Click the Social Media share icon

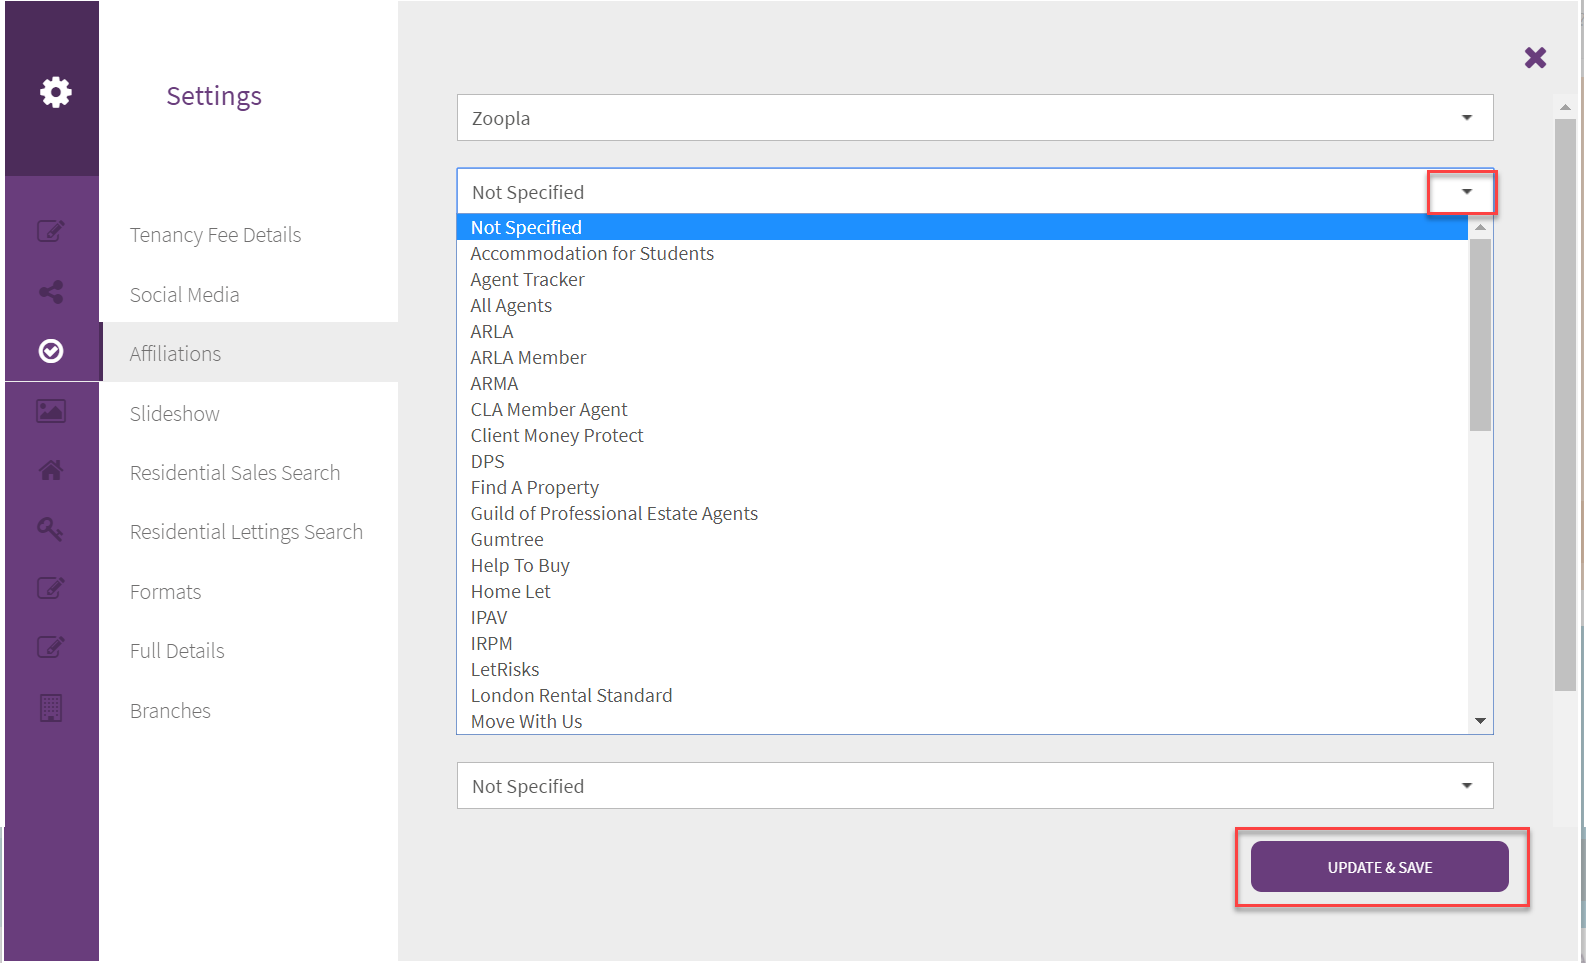[x=51, y=292]
